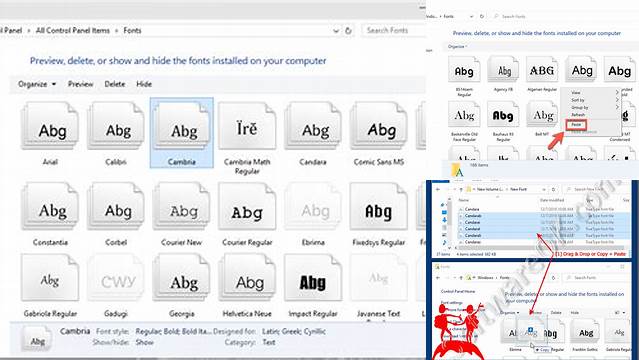Click Fonts breadcrumb in large window address bar

pyautogui.click(x=132, y=31)
